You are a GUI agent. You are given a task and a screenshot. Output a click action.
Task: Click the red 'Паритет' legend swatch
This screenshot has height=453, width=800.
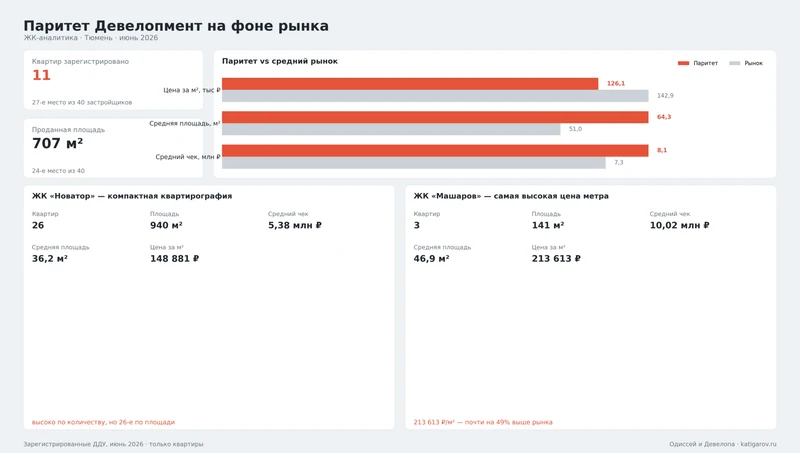click(683, 63)
